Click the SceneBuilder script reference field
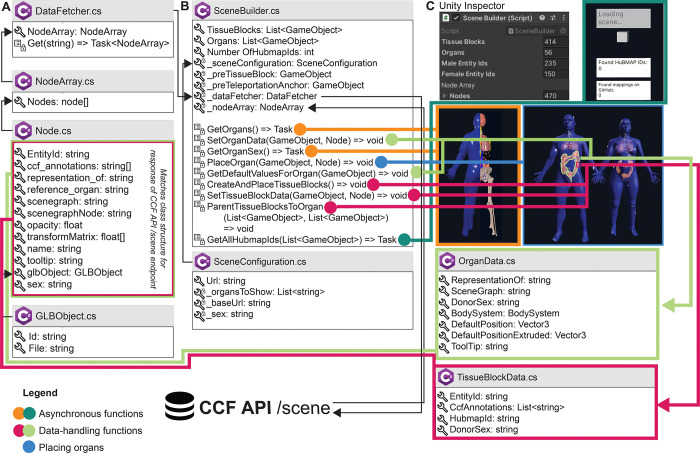Screen dimensions: 700x453 [537, 31]
